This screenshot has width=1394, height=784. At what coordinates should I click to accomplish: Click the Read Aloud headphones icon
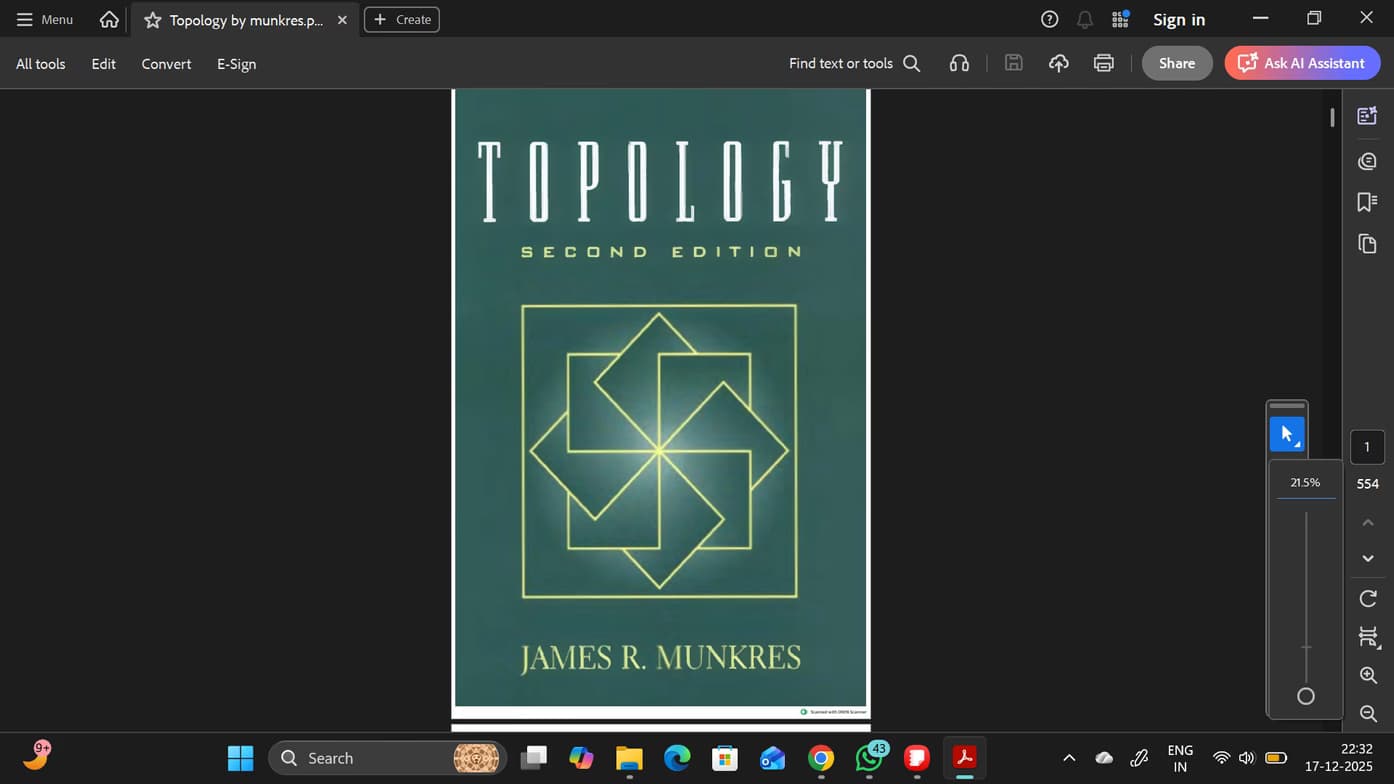coord(959,63)
